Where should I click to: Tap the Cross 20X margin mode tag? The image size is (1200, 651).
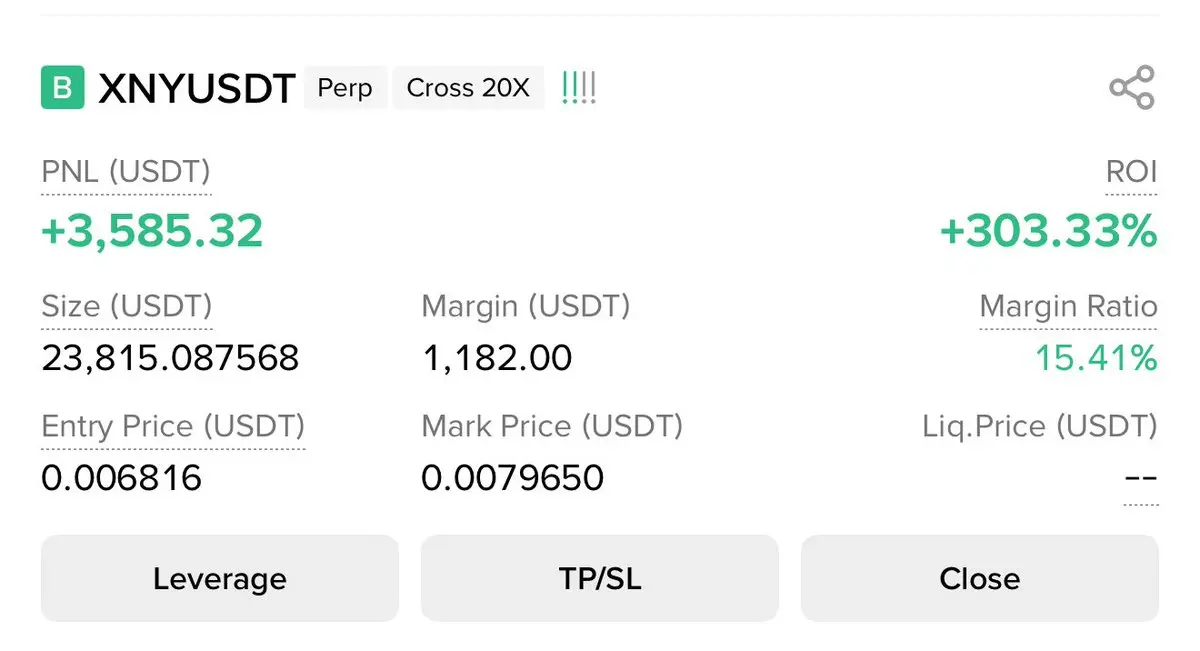[468, 88]
